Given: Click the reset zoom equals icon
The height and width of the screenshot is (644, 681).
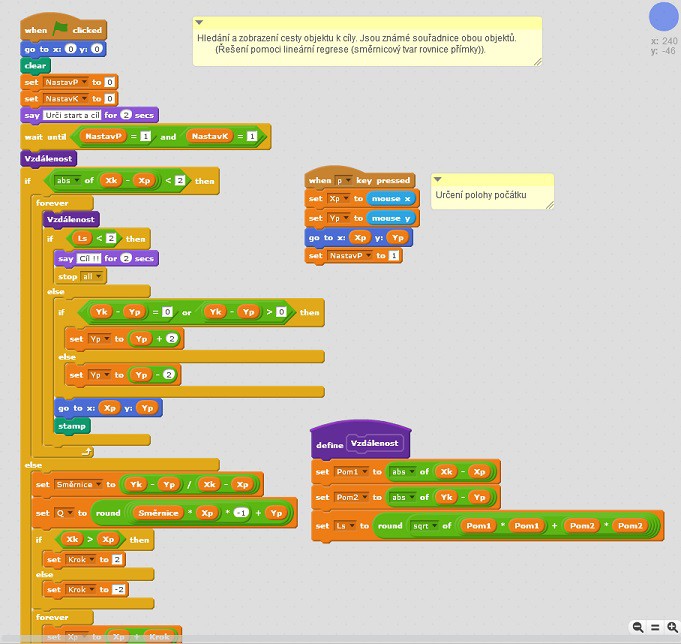Looking at the screenshot, I should tap(655, 627).
